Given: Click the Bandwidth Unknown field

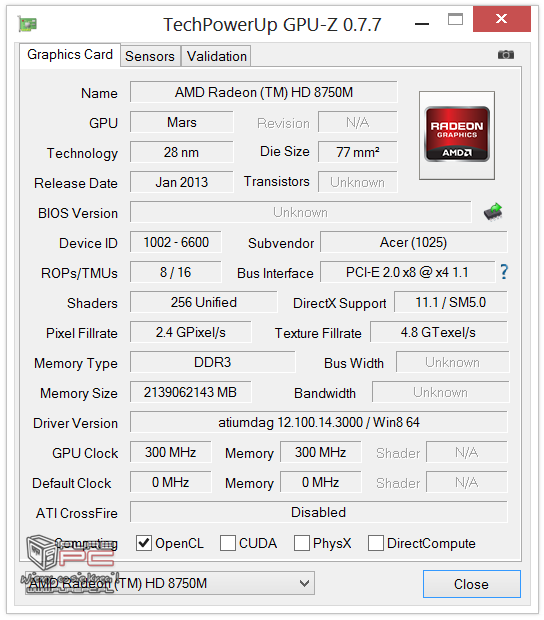Looking at the screenshot, I should pyautogui.click(x=440, y=393).
